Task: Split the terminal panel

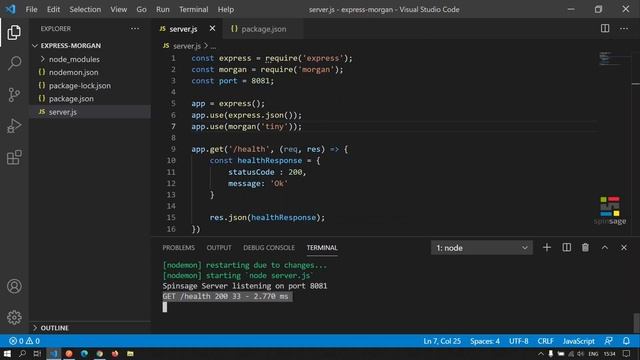Action: [567, 248]
